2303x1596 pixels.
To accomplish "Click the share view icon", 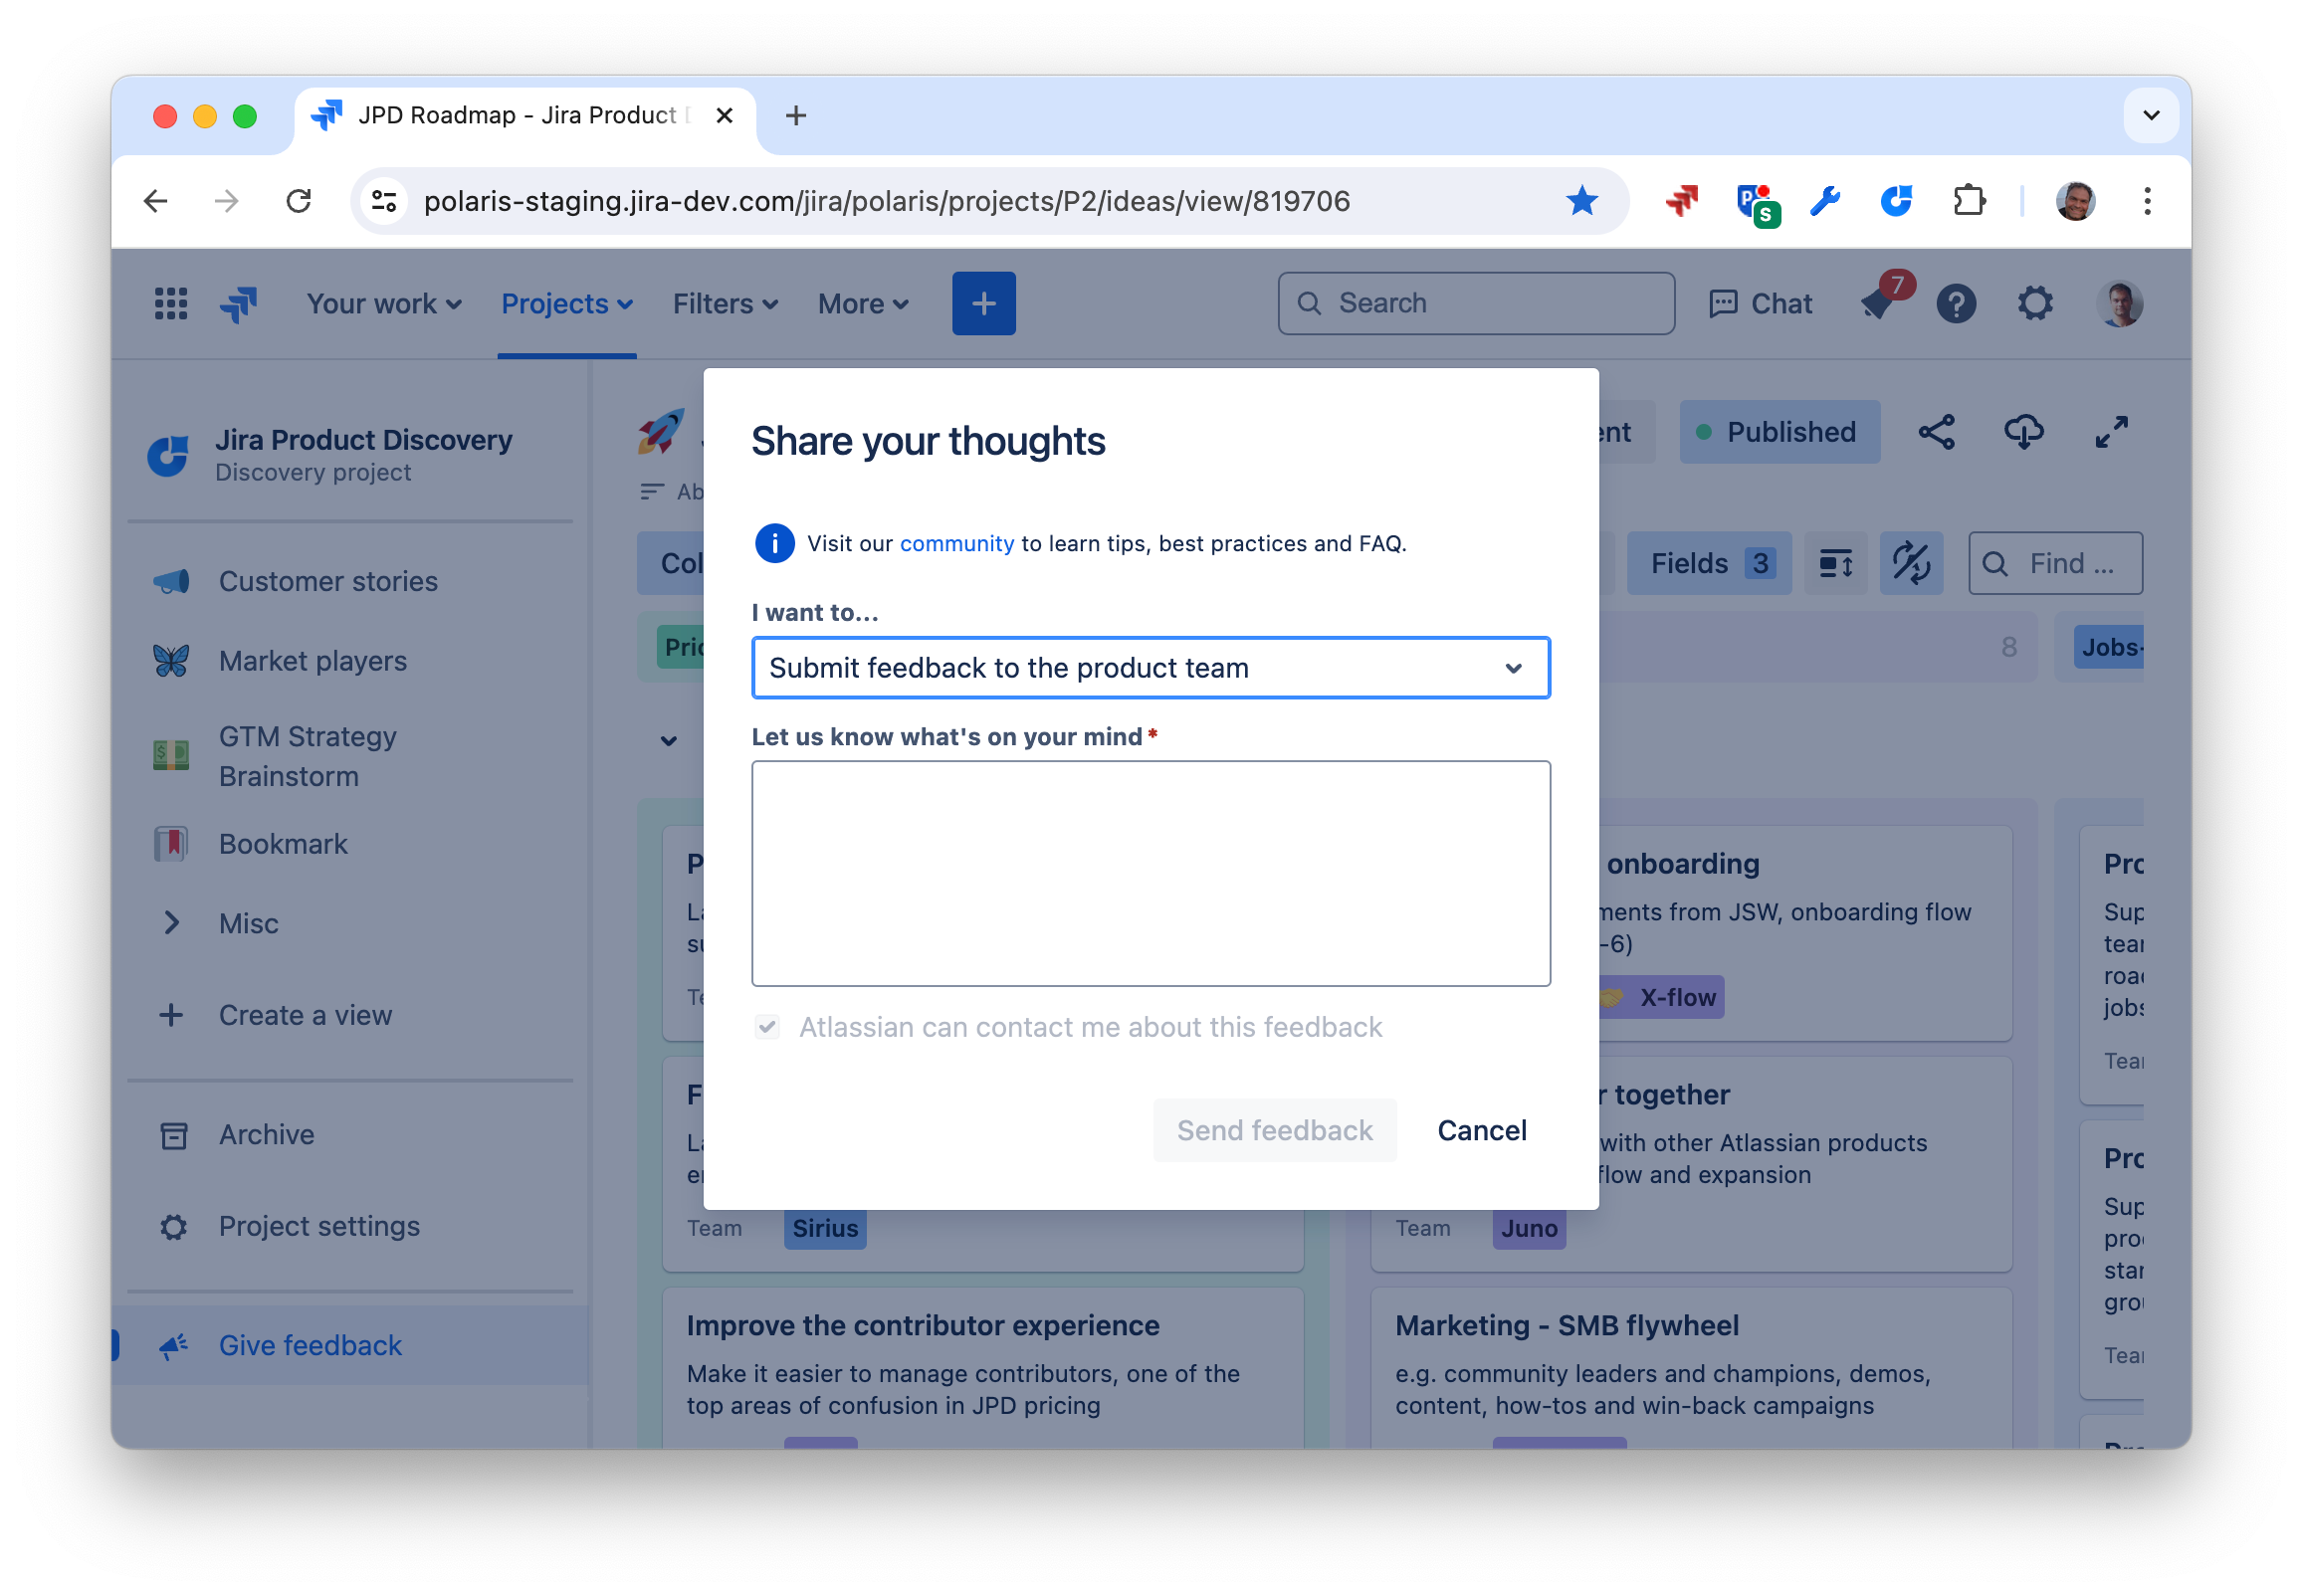I will coord(1936,432).
